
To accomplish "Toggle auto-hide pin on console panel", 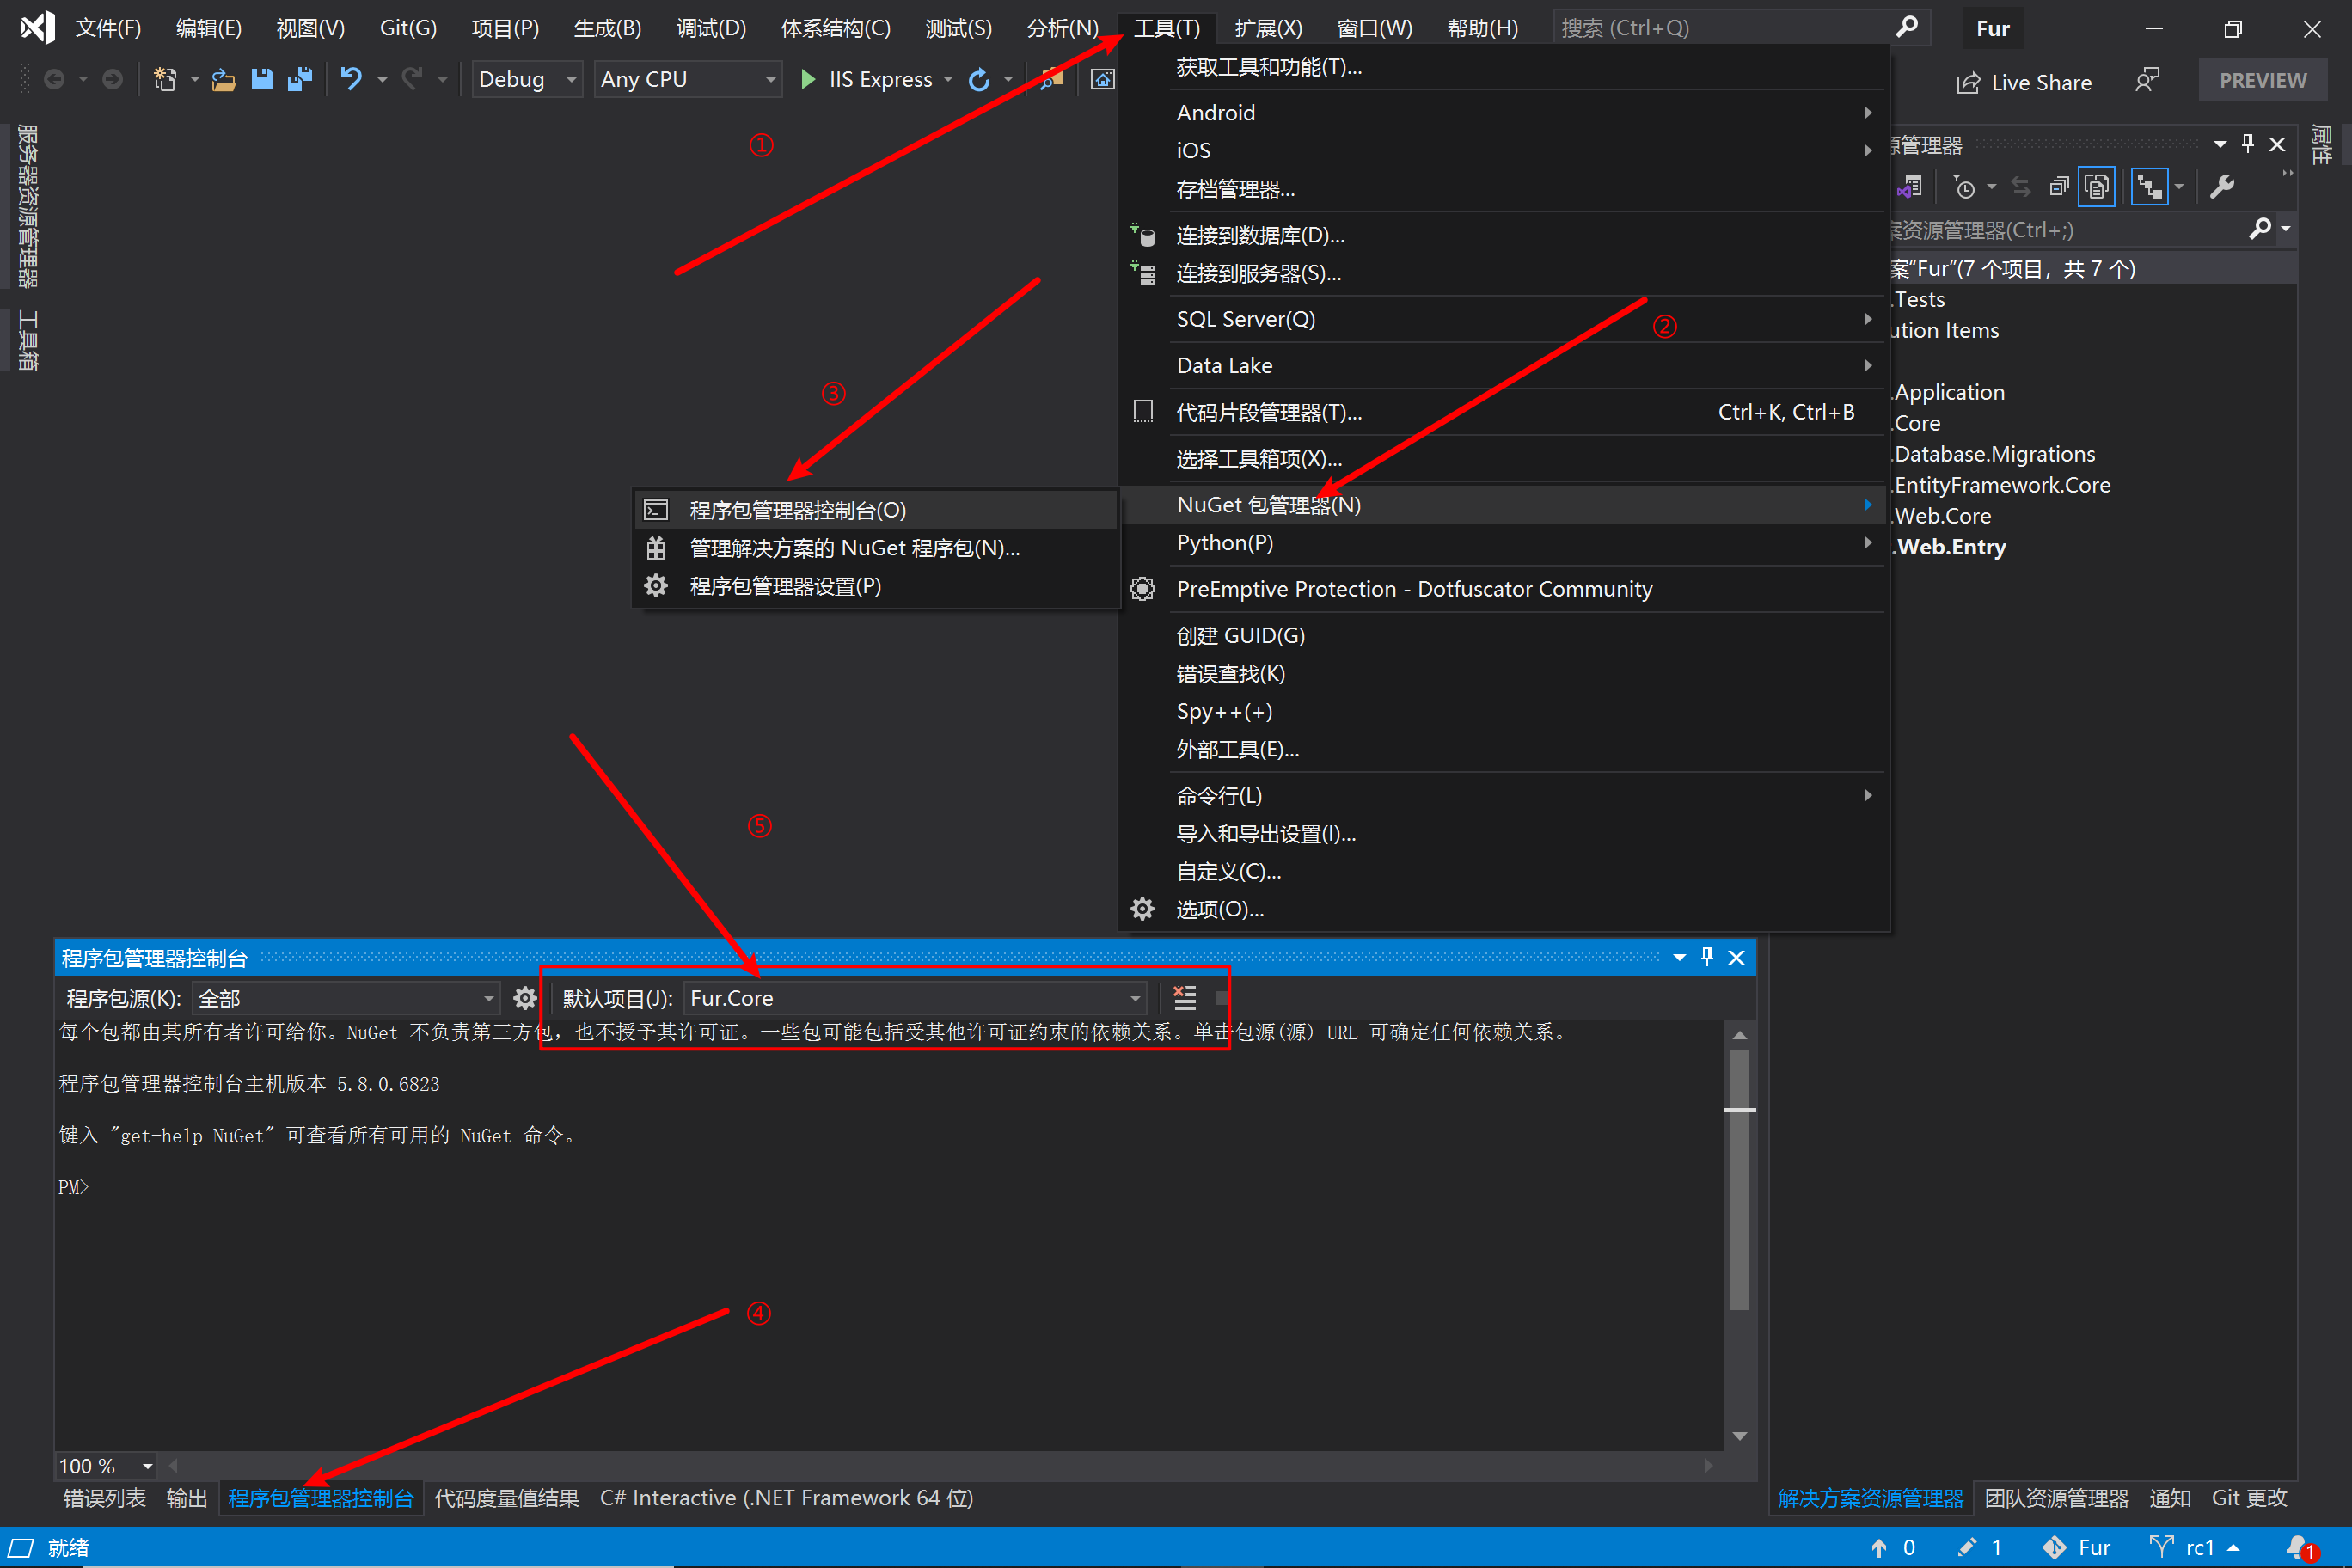I will pos(1707,957).
